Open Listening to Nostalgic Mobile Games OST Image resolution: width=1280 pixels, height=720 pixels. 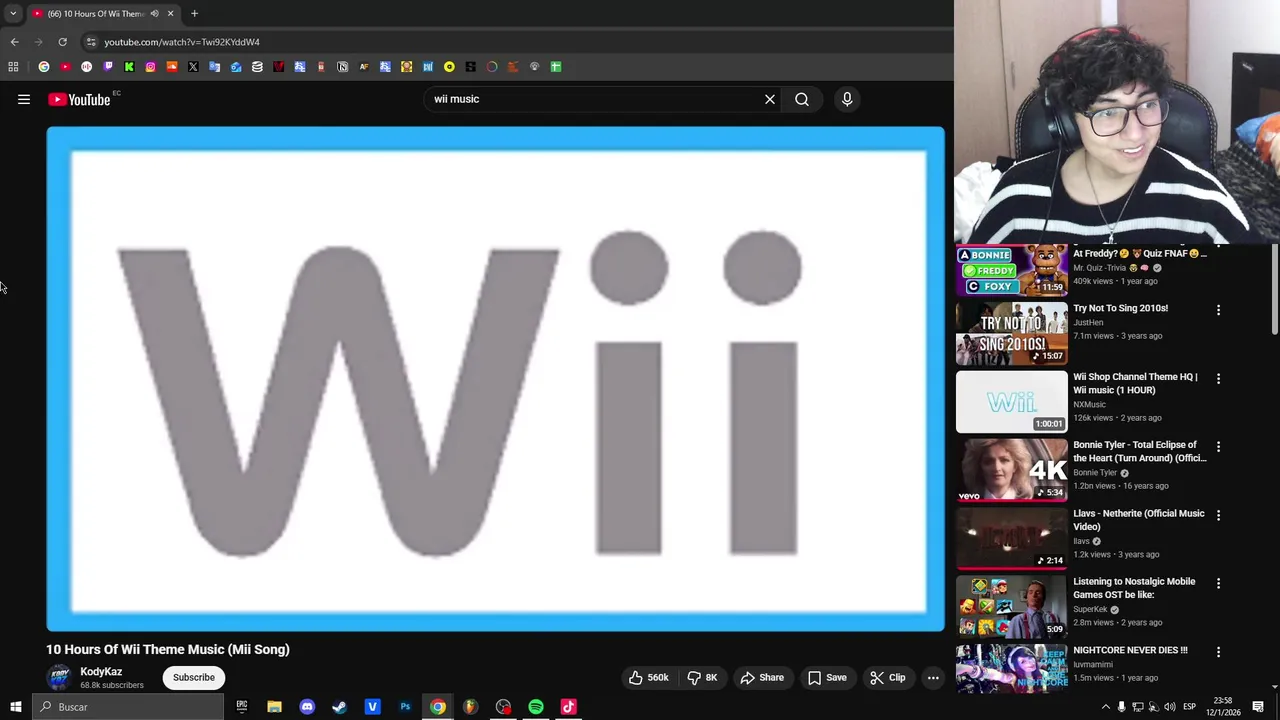point(1011,607)
